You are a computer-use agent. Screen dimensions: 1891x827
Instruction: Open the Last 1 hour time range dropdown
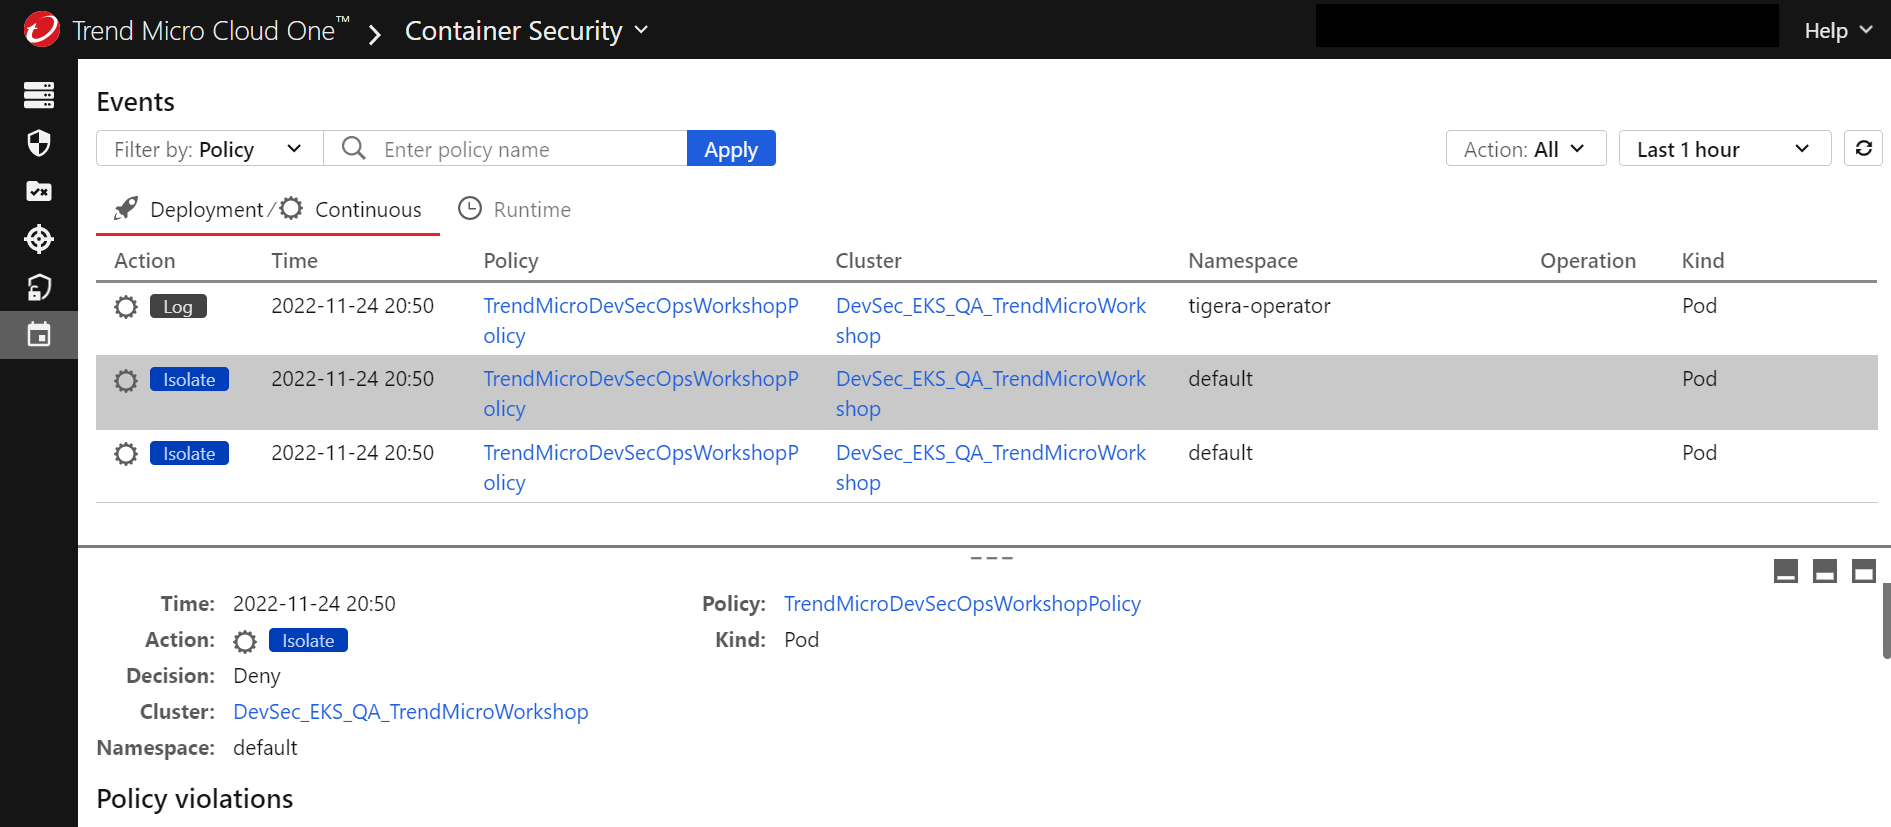click(1725, 148)
